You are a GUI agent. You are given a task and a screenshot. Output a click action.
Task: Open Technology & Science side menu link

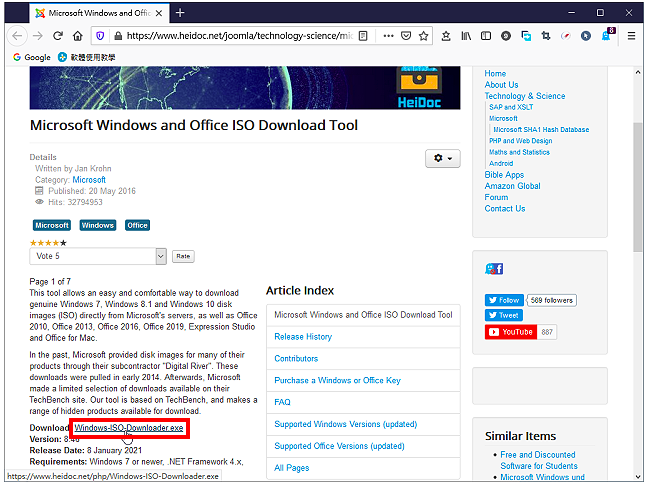coord(525,96)
